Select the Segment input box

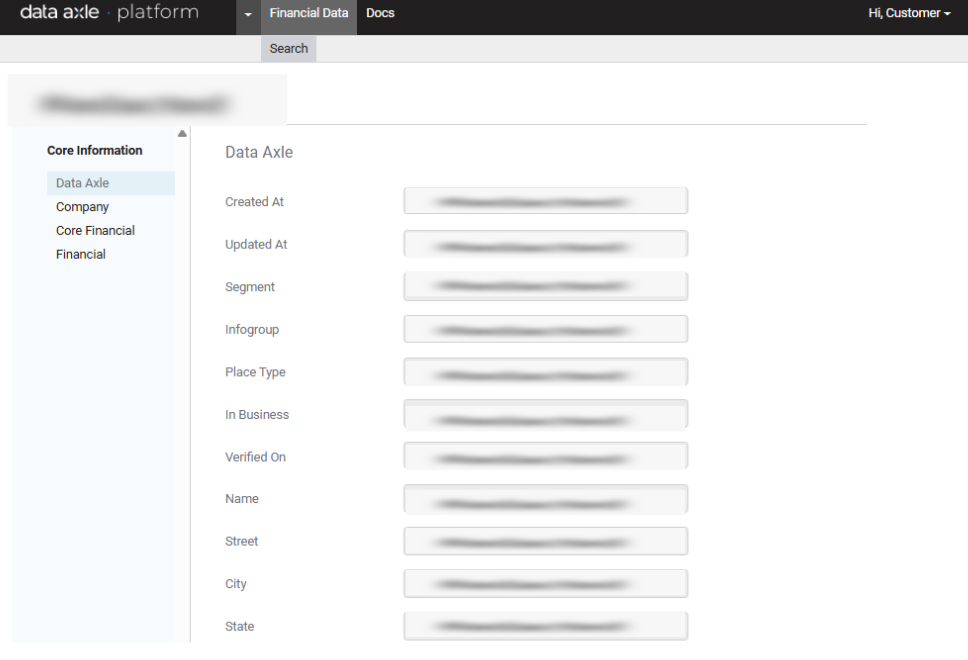[x=545, y=287]
